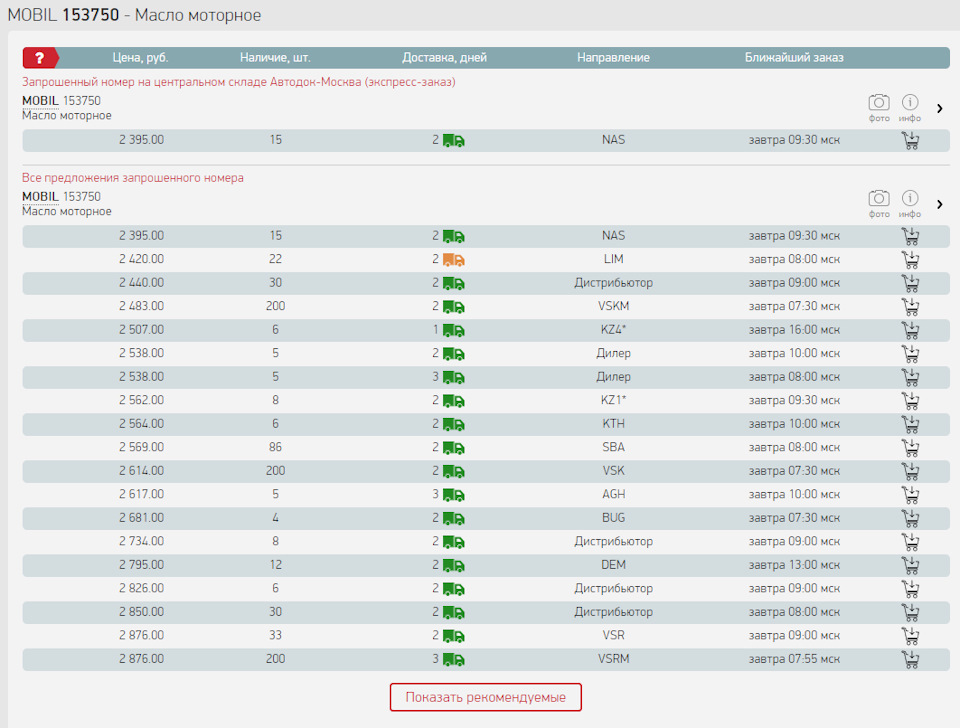The image size is (960, 728).
Task: Click cart icon for the VSRM offer
Action: click(x=910, y=659)
